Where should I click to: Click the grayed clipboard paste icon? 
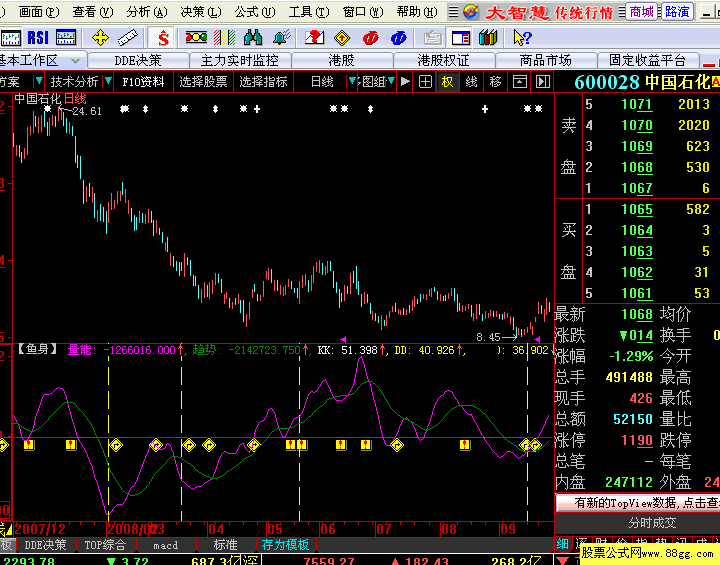coord(432,38)
